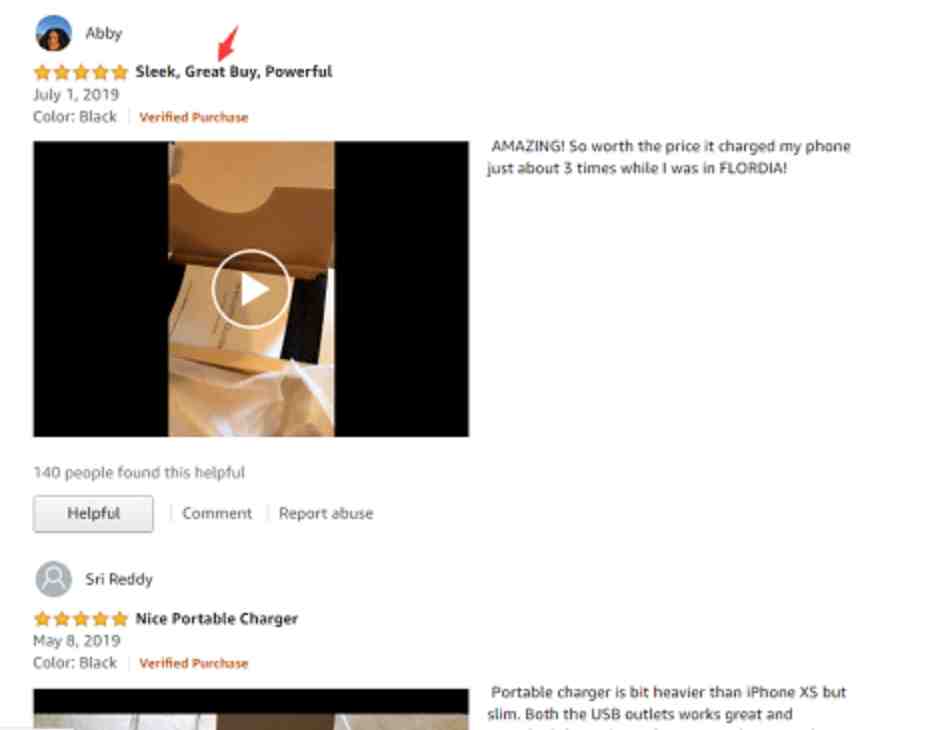Open the Comment link under Abby's review
This screenshot has height=730, width=932.
click(217, 513)
